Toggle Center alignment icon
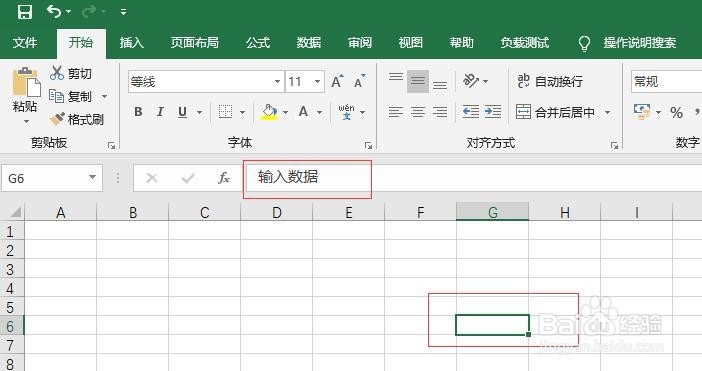Viewport: 702px width, 371px height. [x=418, y=111]
